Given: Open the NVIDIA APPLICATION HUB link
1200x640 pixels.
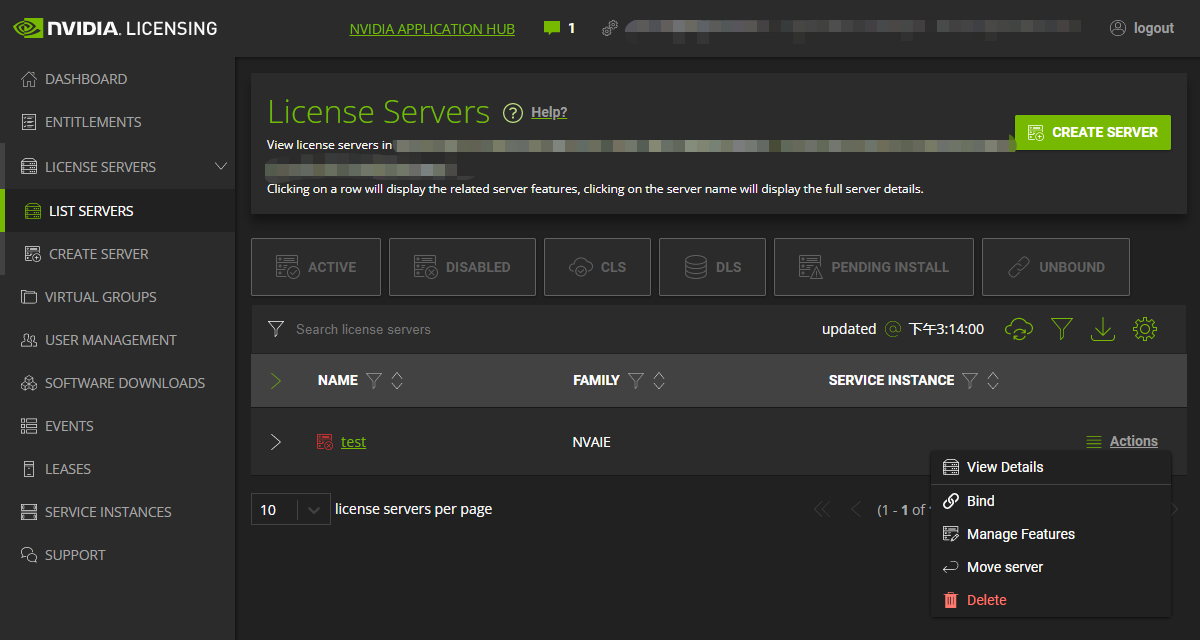Looking at the screenshot, I should click(x=432, y=29).
